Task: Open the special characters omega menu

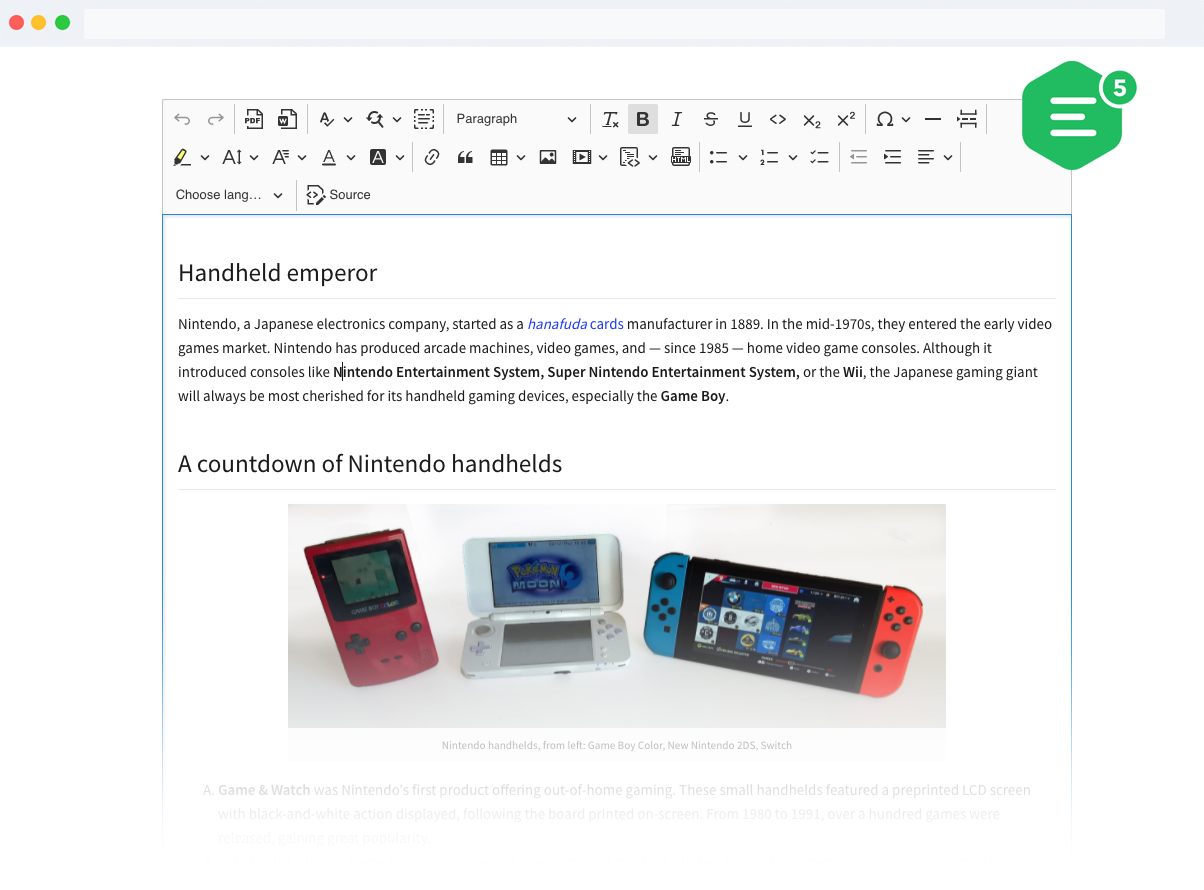Action: pos(893,119)
